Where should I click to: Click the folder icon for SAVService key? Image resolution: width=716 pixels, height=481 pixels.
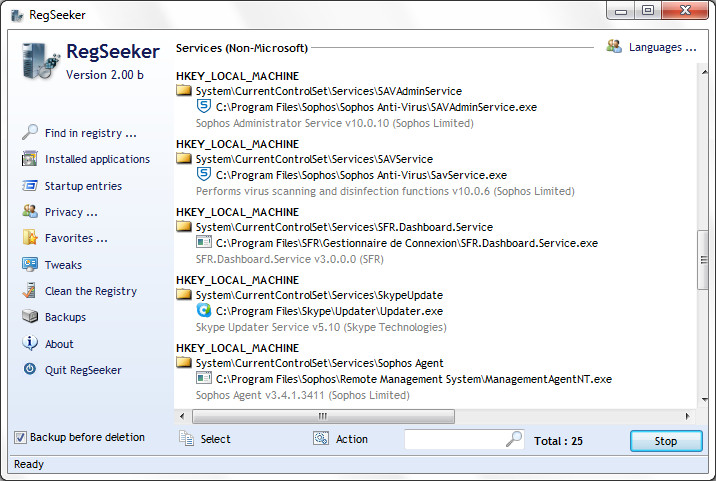[184, 158]
